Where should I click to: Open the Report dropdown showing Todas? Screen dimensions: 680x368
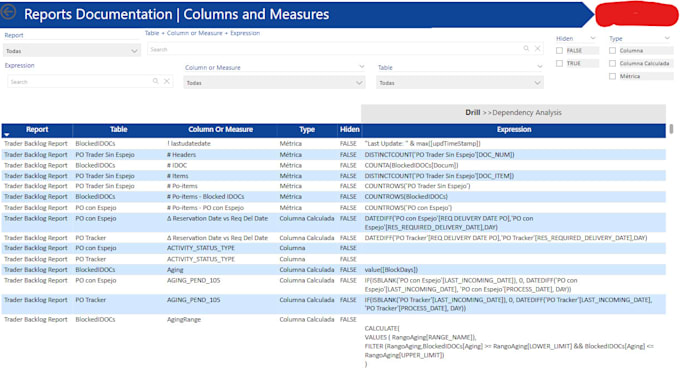(x=72, y=51)
